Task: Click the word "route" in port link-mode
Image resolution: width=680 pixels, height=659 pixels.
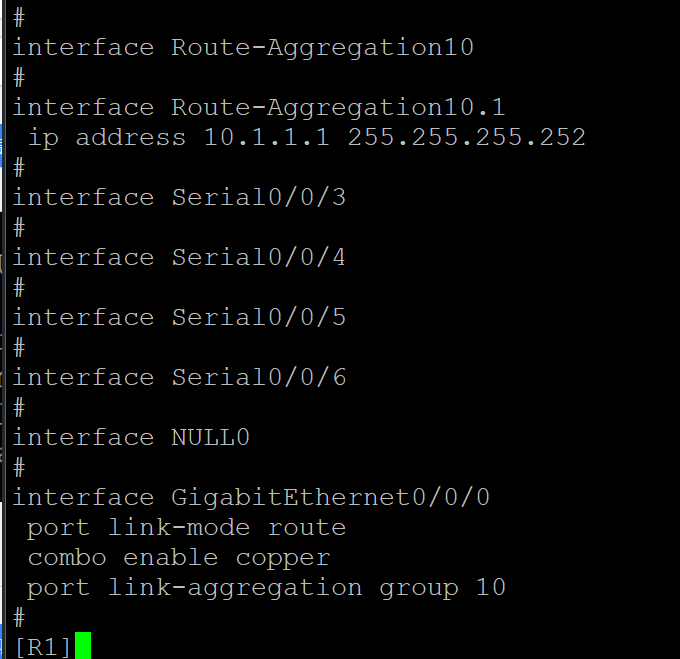Action: point(306,527)
